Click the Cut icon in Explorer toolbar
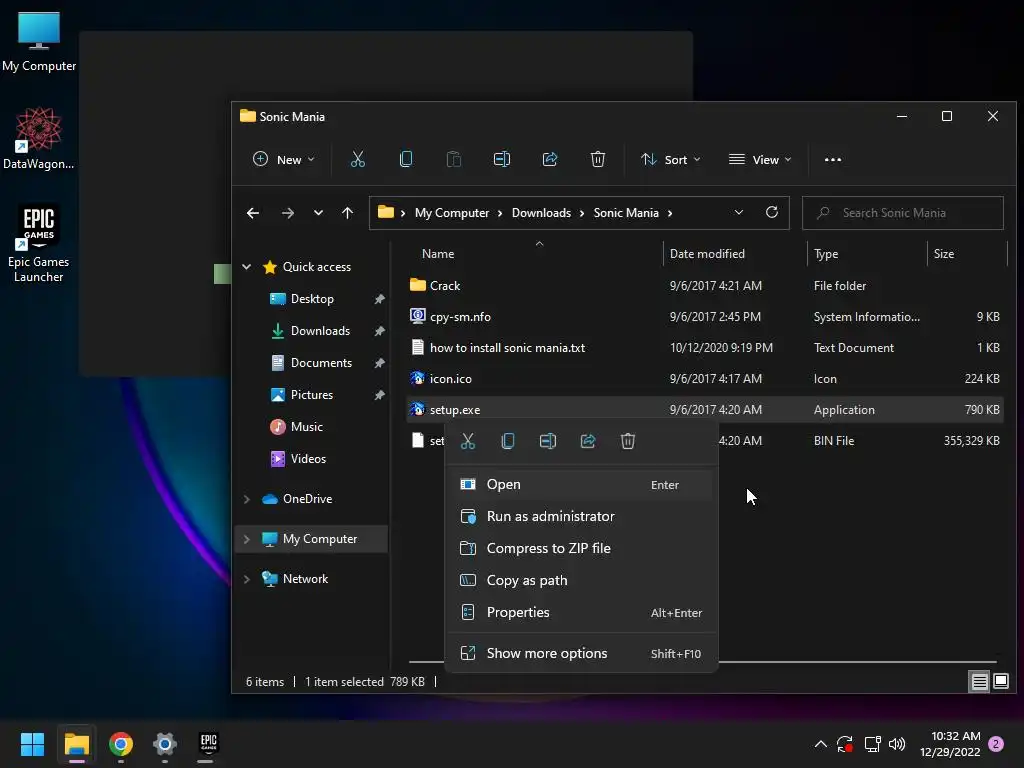 coord(357,159)
